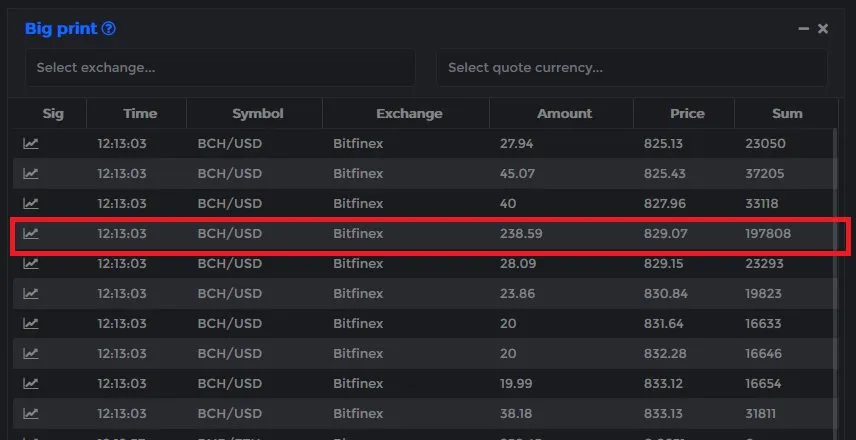Select the sum value 19823
The image size is (856, 440).
click(764, 294)
